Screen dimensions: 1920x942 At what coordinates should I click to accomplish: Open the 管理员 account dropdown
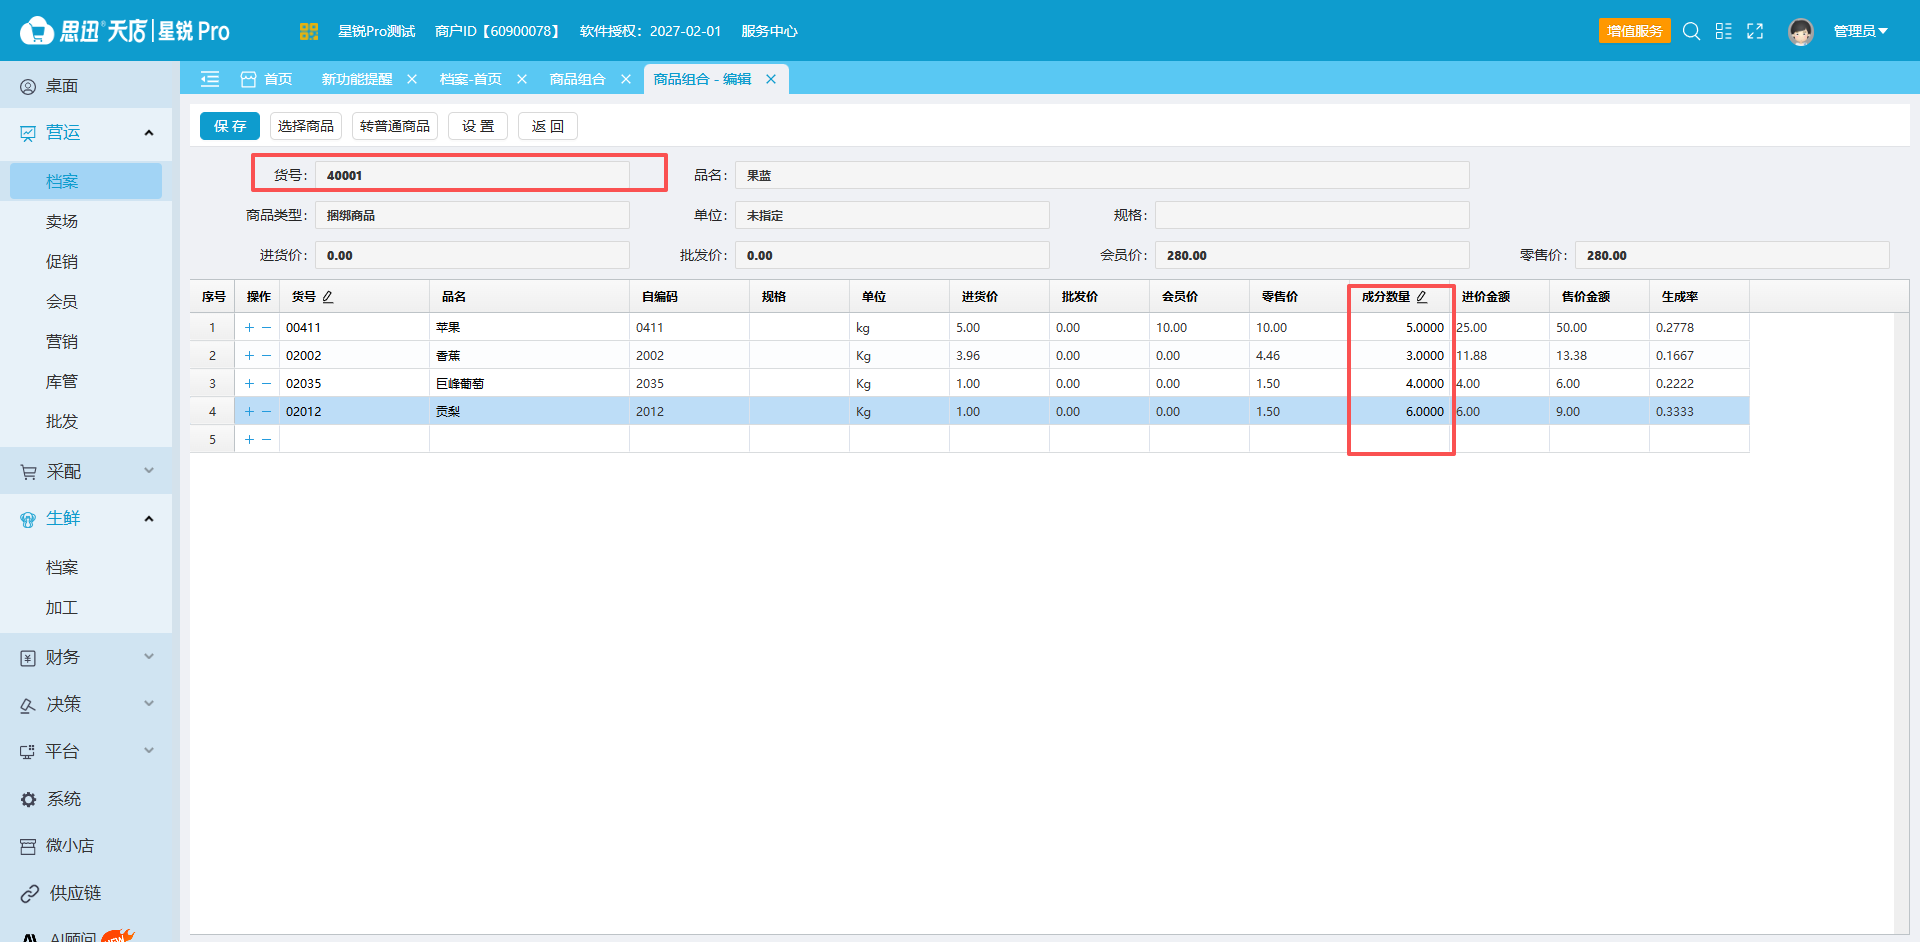pos(1861,31)
